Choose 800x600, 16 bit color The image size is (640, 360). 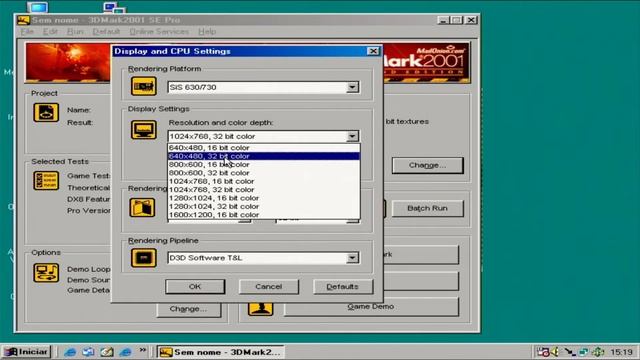point(264,164)
